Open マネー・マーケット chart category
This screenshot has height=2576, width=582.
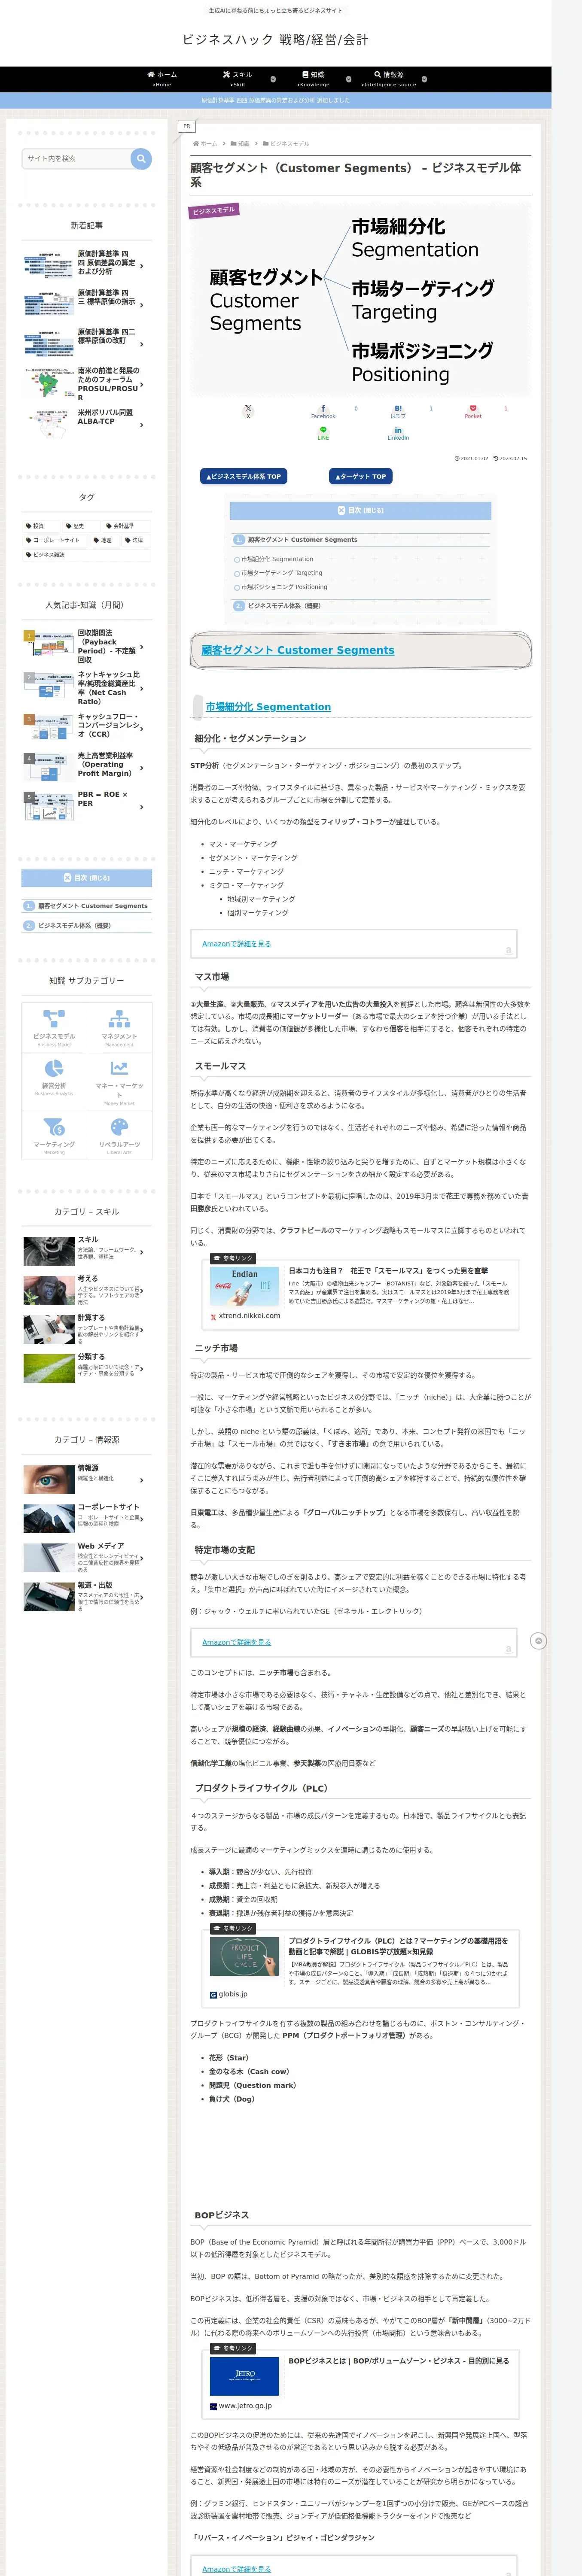pyautogui.click(x=119, y=1080)
